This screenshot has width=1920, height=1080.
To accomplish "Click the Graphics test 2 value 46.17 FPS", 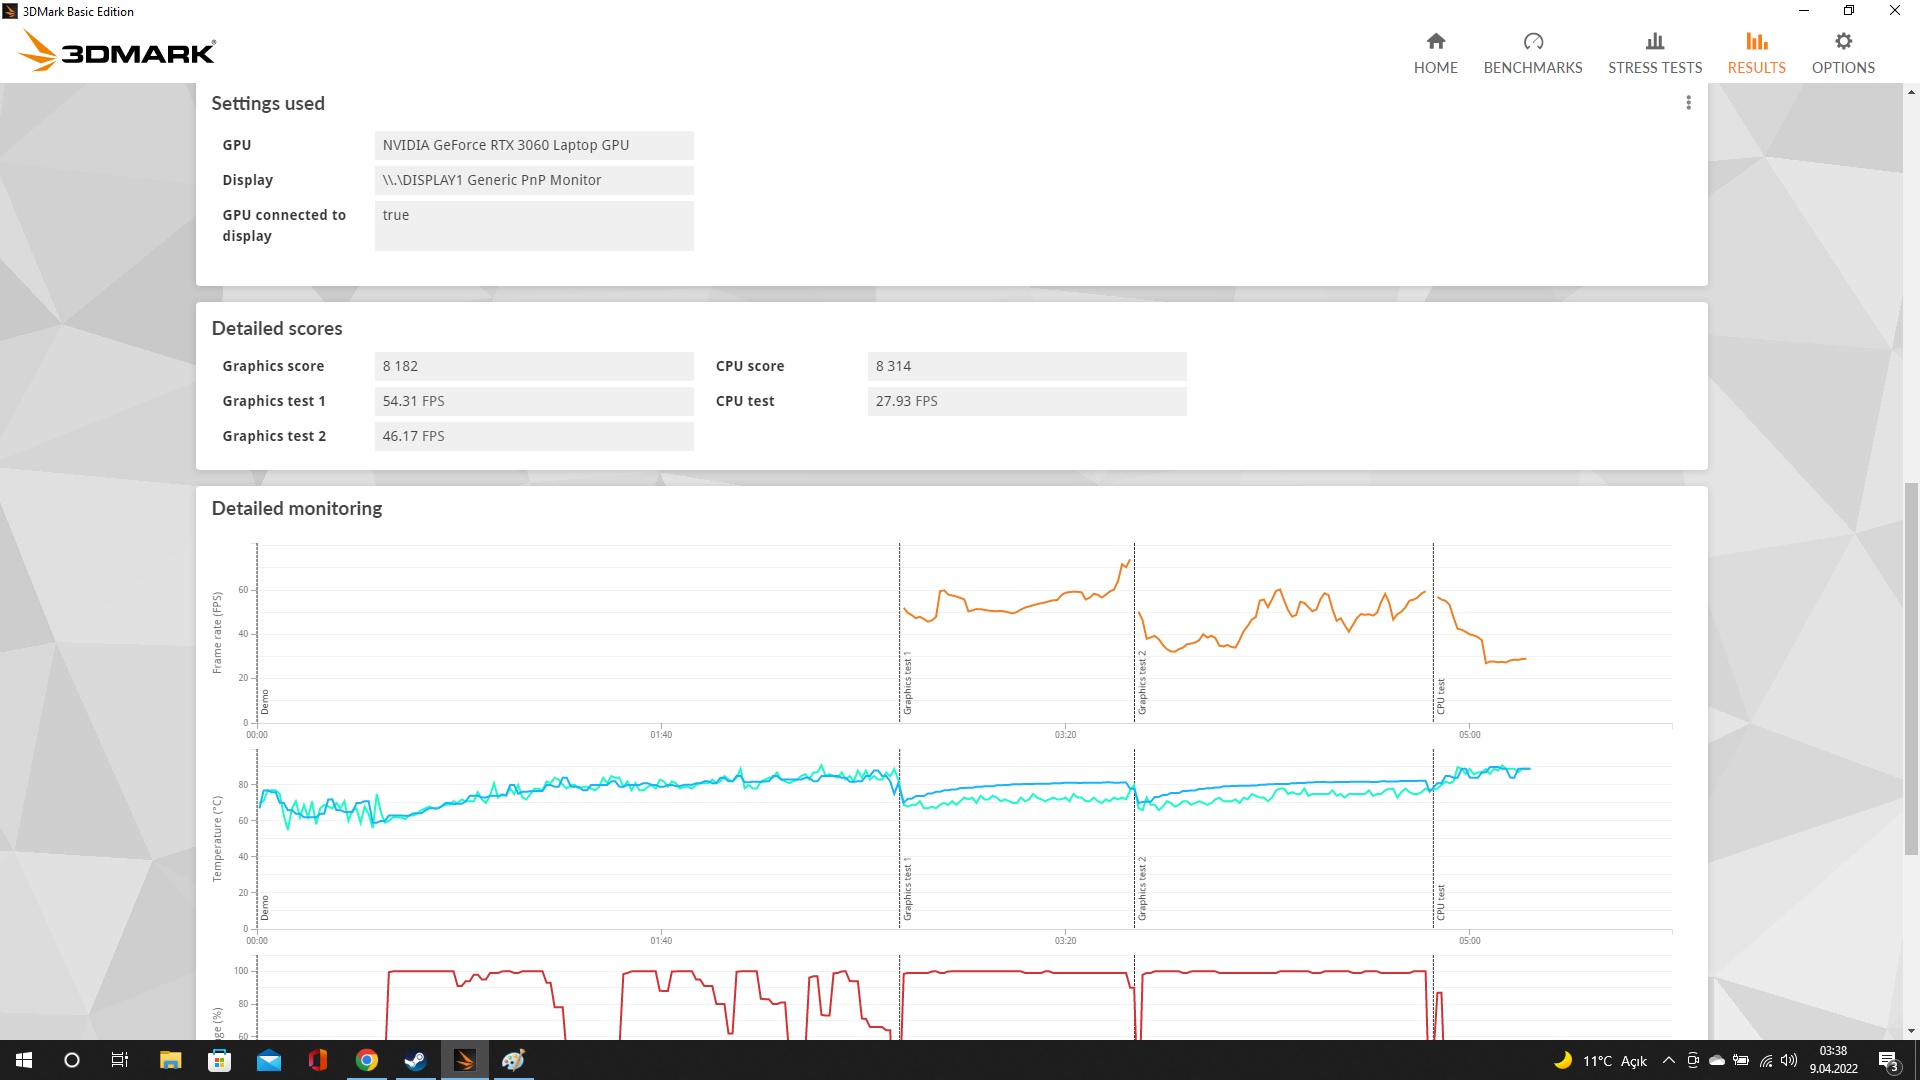I will [x=534, y=436].
